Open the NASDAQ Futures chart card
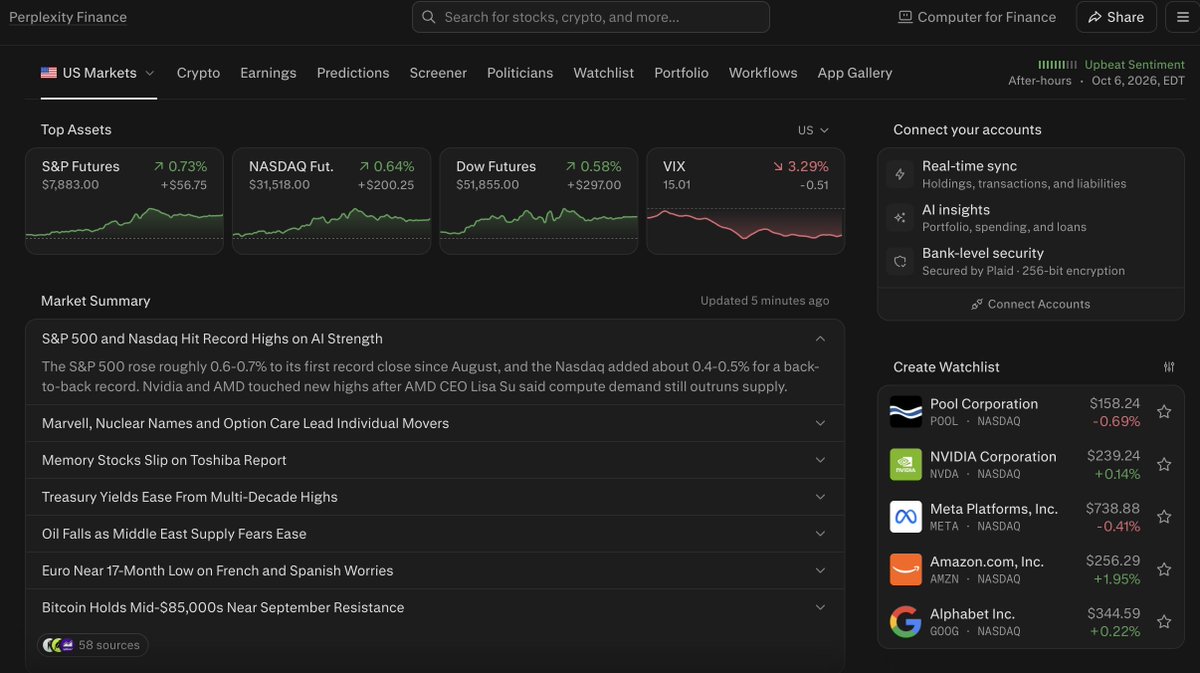1200x673 pixels. pos(332,201)
